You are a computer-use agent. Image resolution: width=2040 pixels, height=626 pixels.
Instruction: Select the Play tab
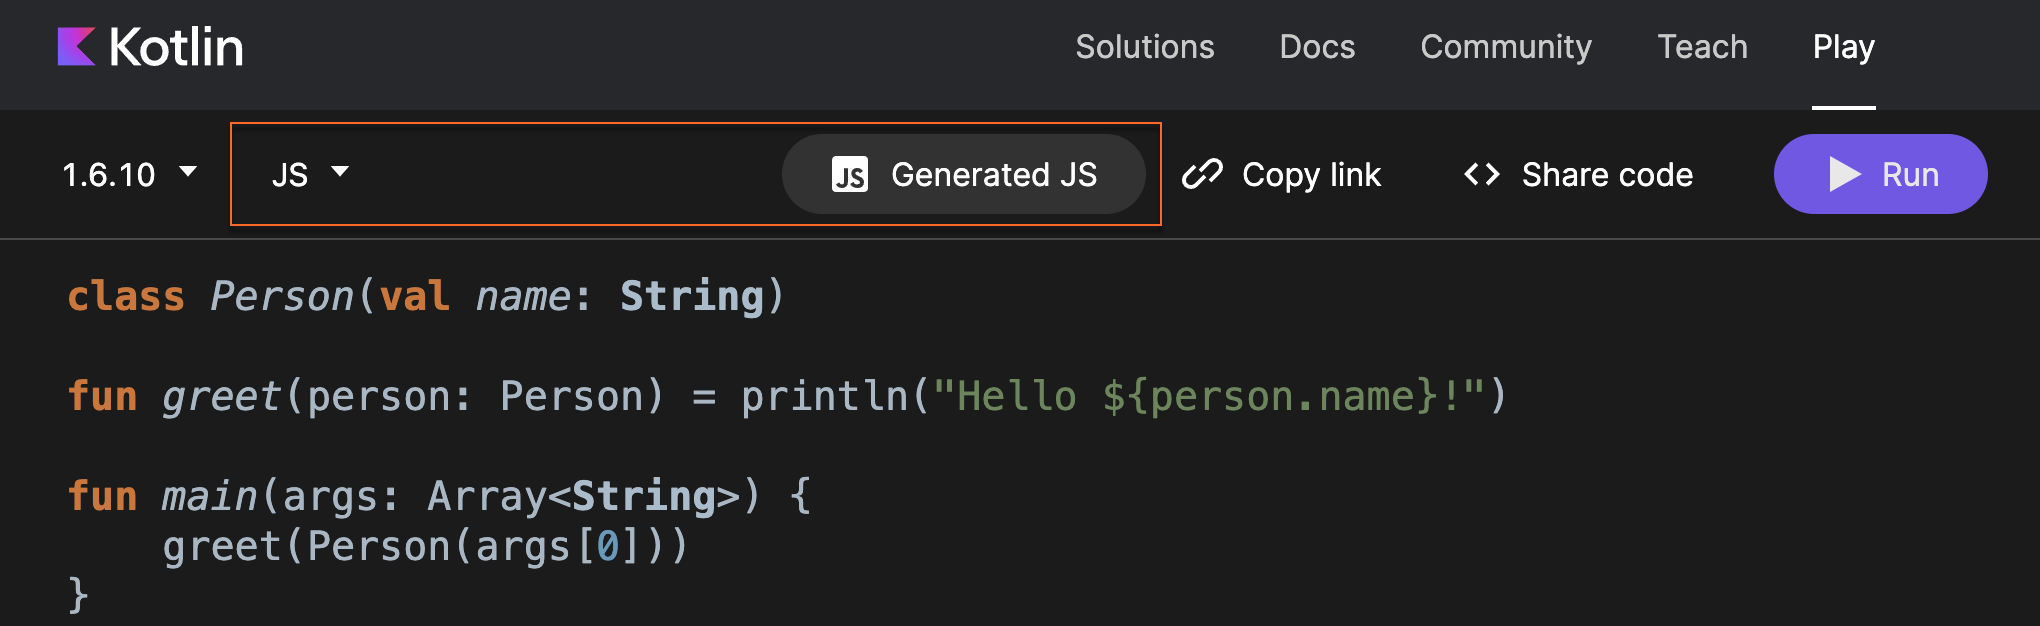(x=1844, y=47)
